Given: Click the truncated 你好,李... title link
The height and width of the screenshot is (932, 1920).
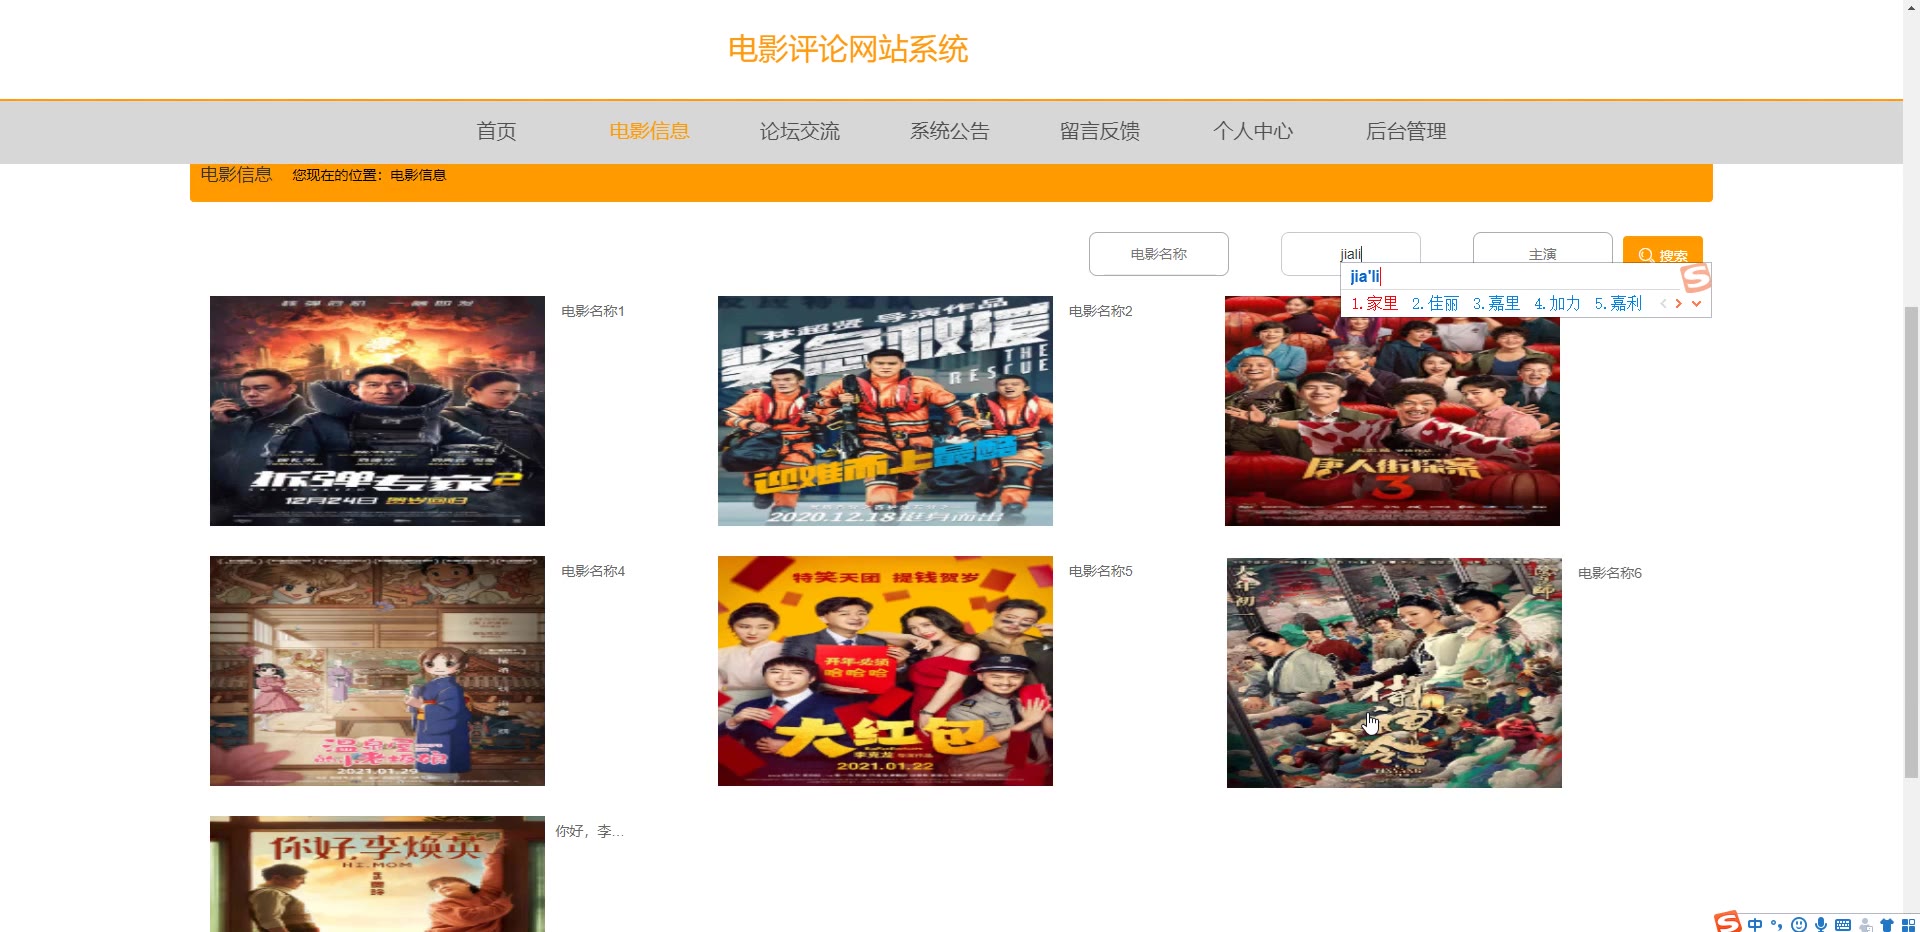Looking at the screenshot, I should pos(589,831).
